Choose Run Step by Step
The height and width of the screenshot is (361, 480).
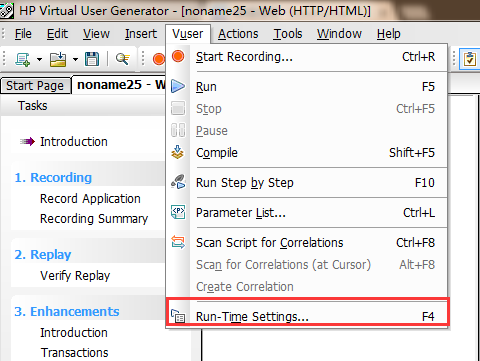(x=307, y=183)
